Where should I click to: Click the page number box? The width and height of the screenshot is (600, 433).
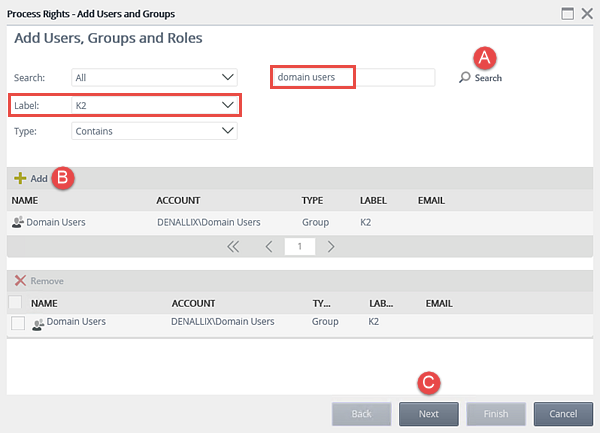299,246
